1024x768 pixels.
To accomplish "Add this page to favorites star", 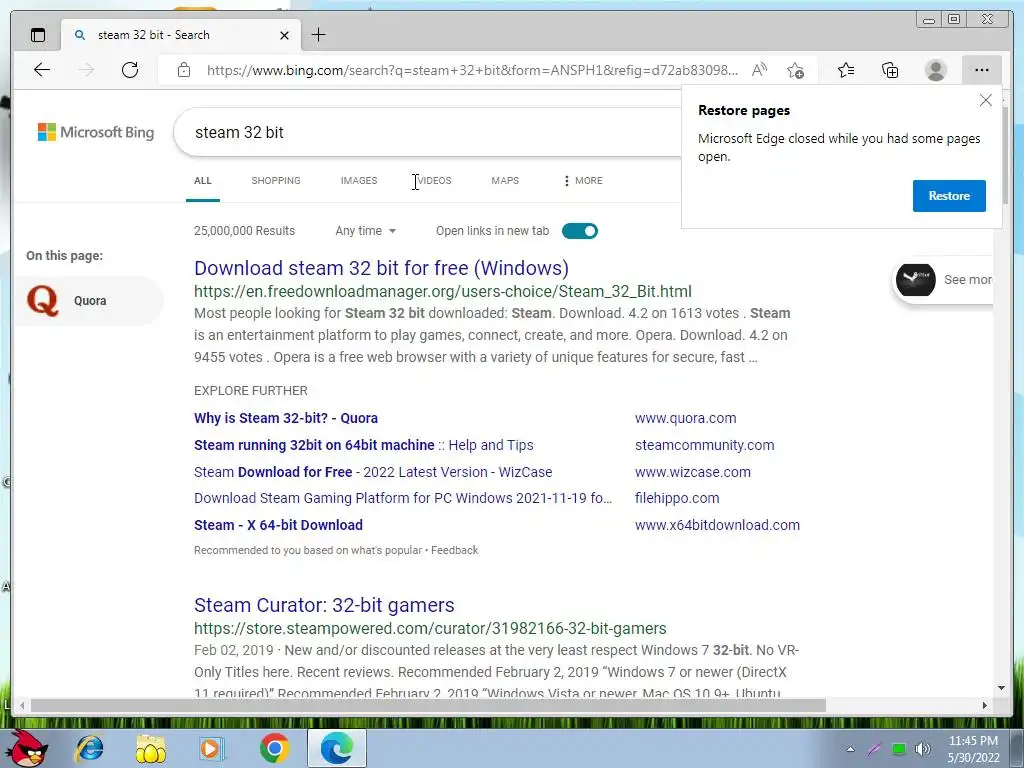I will point(795,70).
